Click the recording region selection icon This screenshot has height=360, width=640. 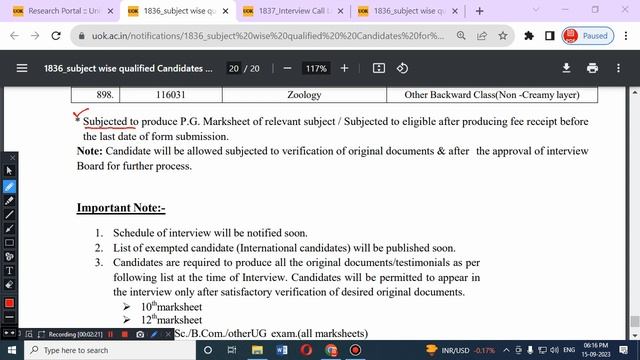(41, 334)
